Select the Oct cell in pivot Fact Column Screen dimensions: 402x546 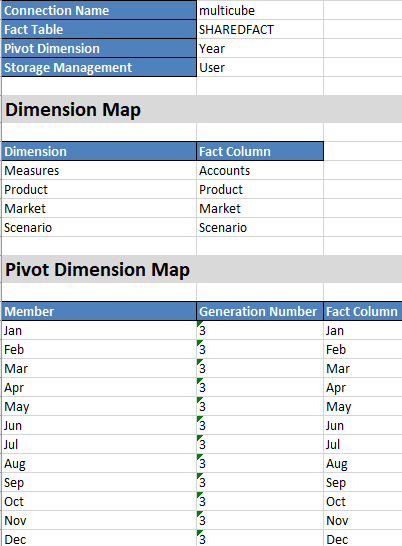363,501
